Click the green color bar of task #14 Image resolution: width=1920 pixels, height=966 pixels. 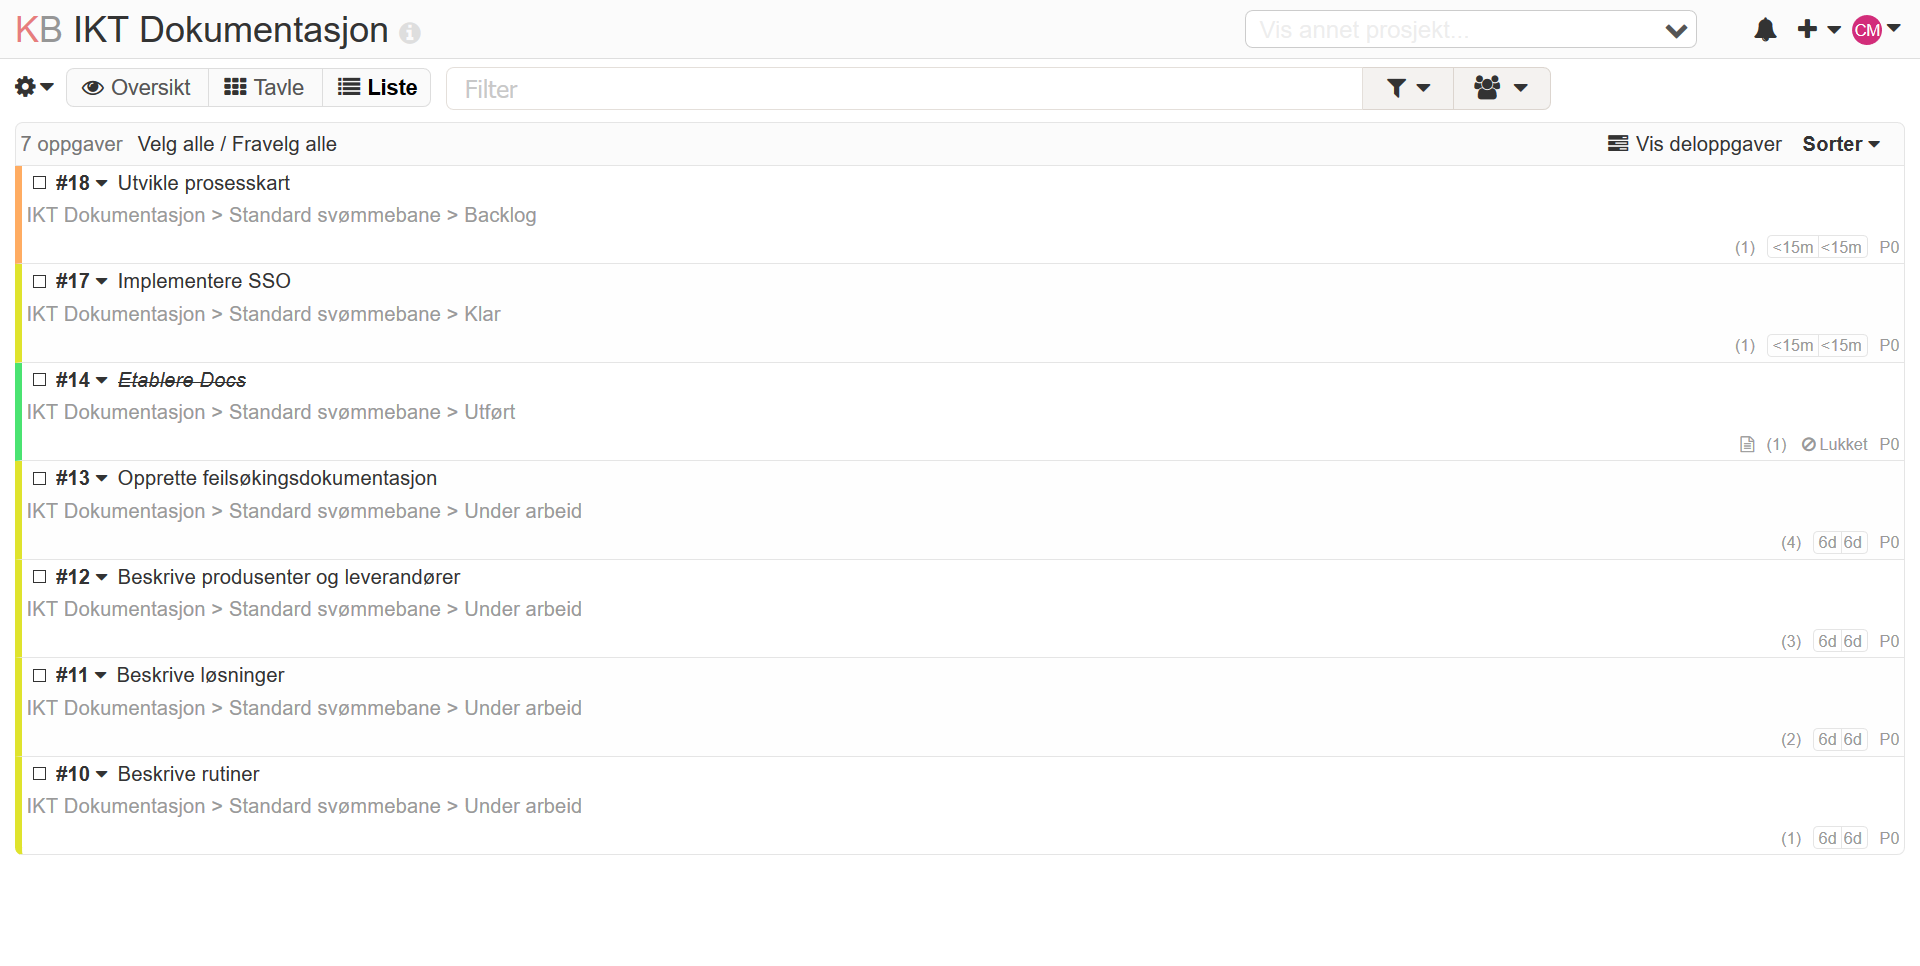click(19, 412)
